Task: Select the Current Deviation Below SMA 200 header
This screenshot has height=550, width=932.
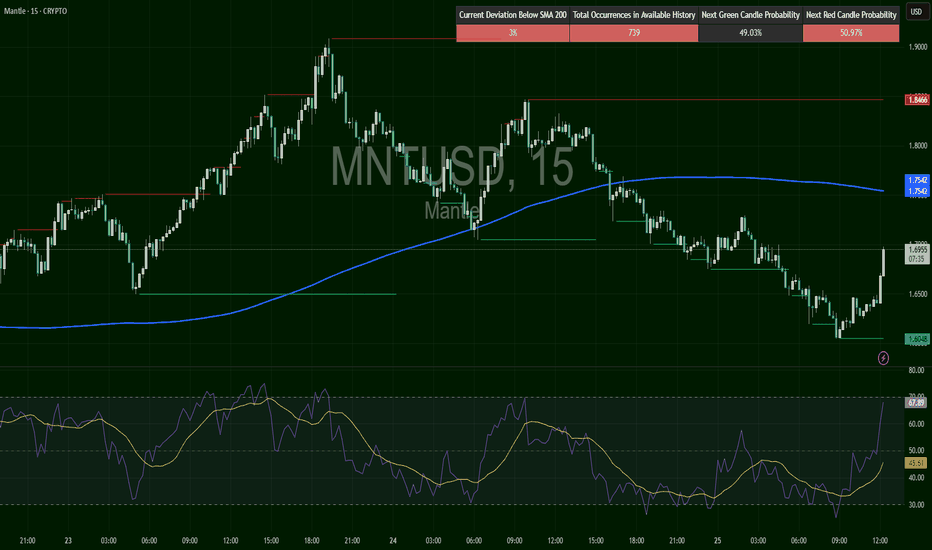Action: click(512, 16)
